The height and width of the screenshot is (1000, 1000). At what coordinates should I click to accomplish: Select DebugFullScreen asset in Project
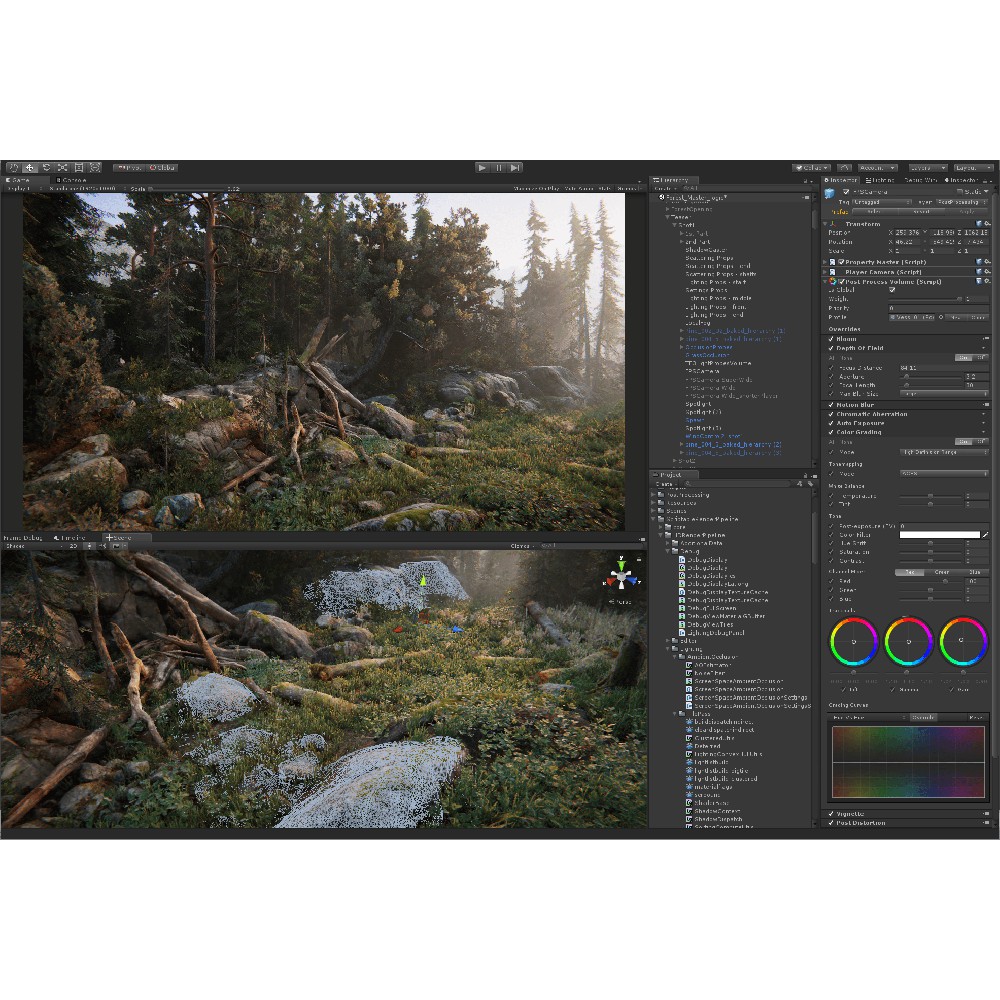tap(710, 608)
